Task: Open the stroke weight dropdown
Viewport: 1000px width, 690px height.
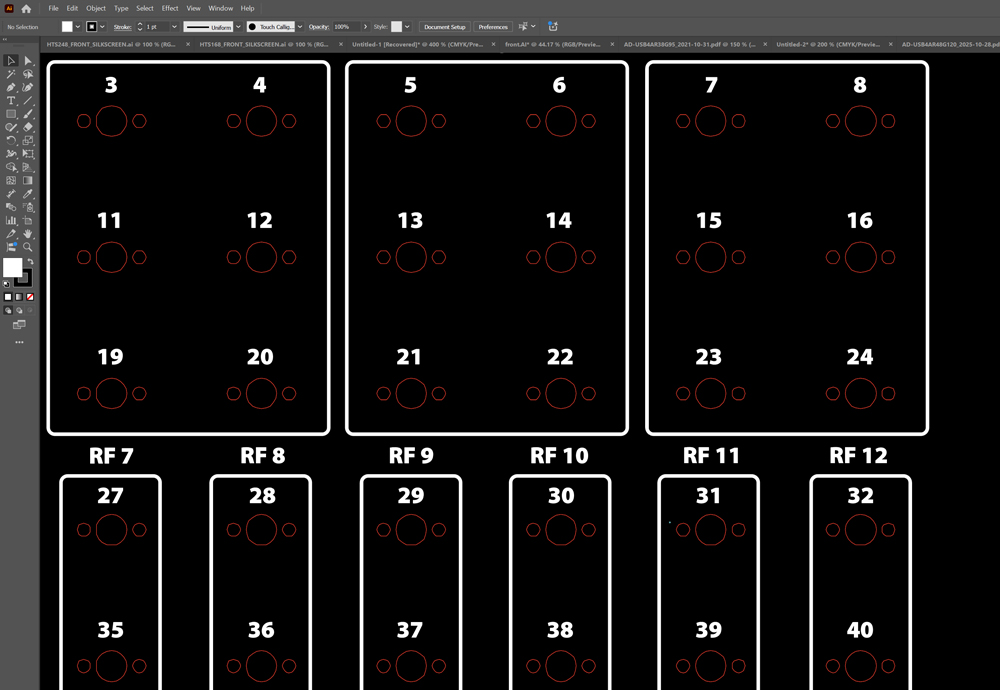Action: click(173, 27)
